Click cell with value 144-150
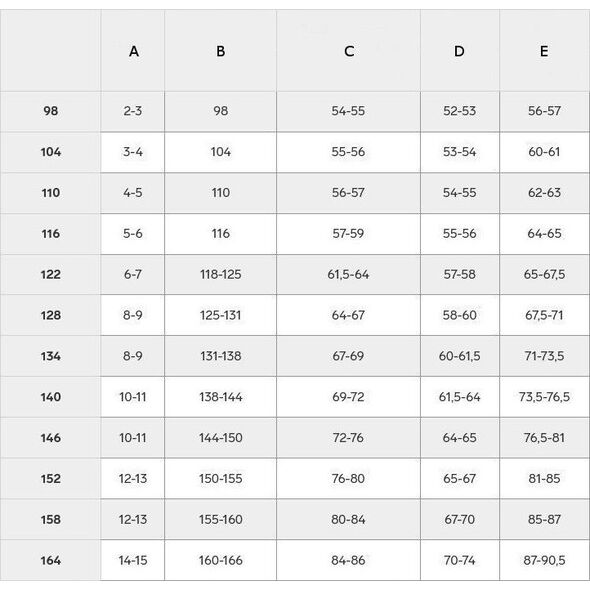 point(220,438)
